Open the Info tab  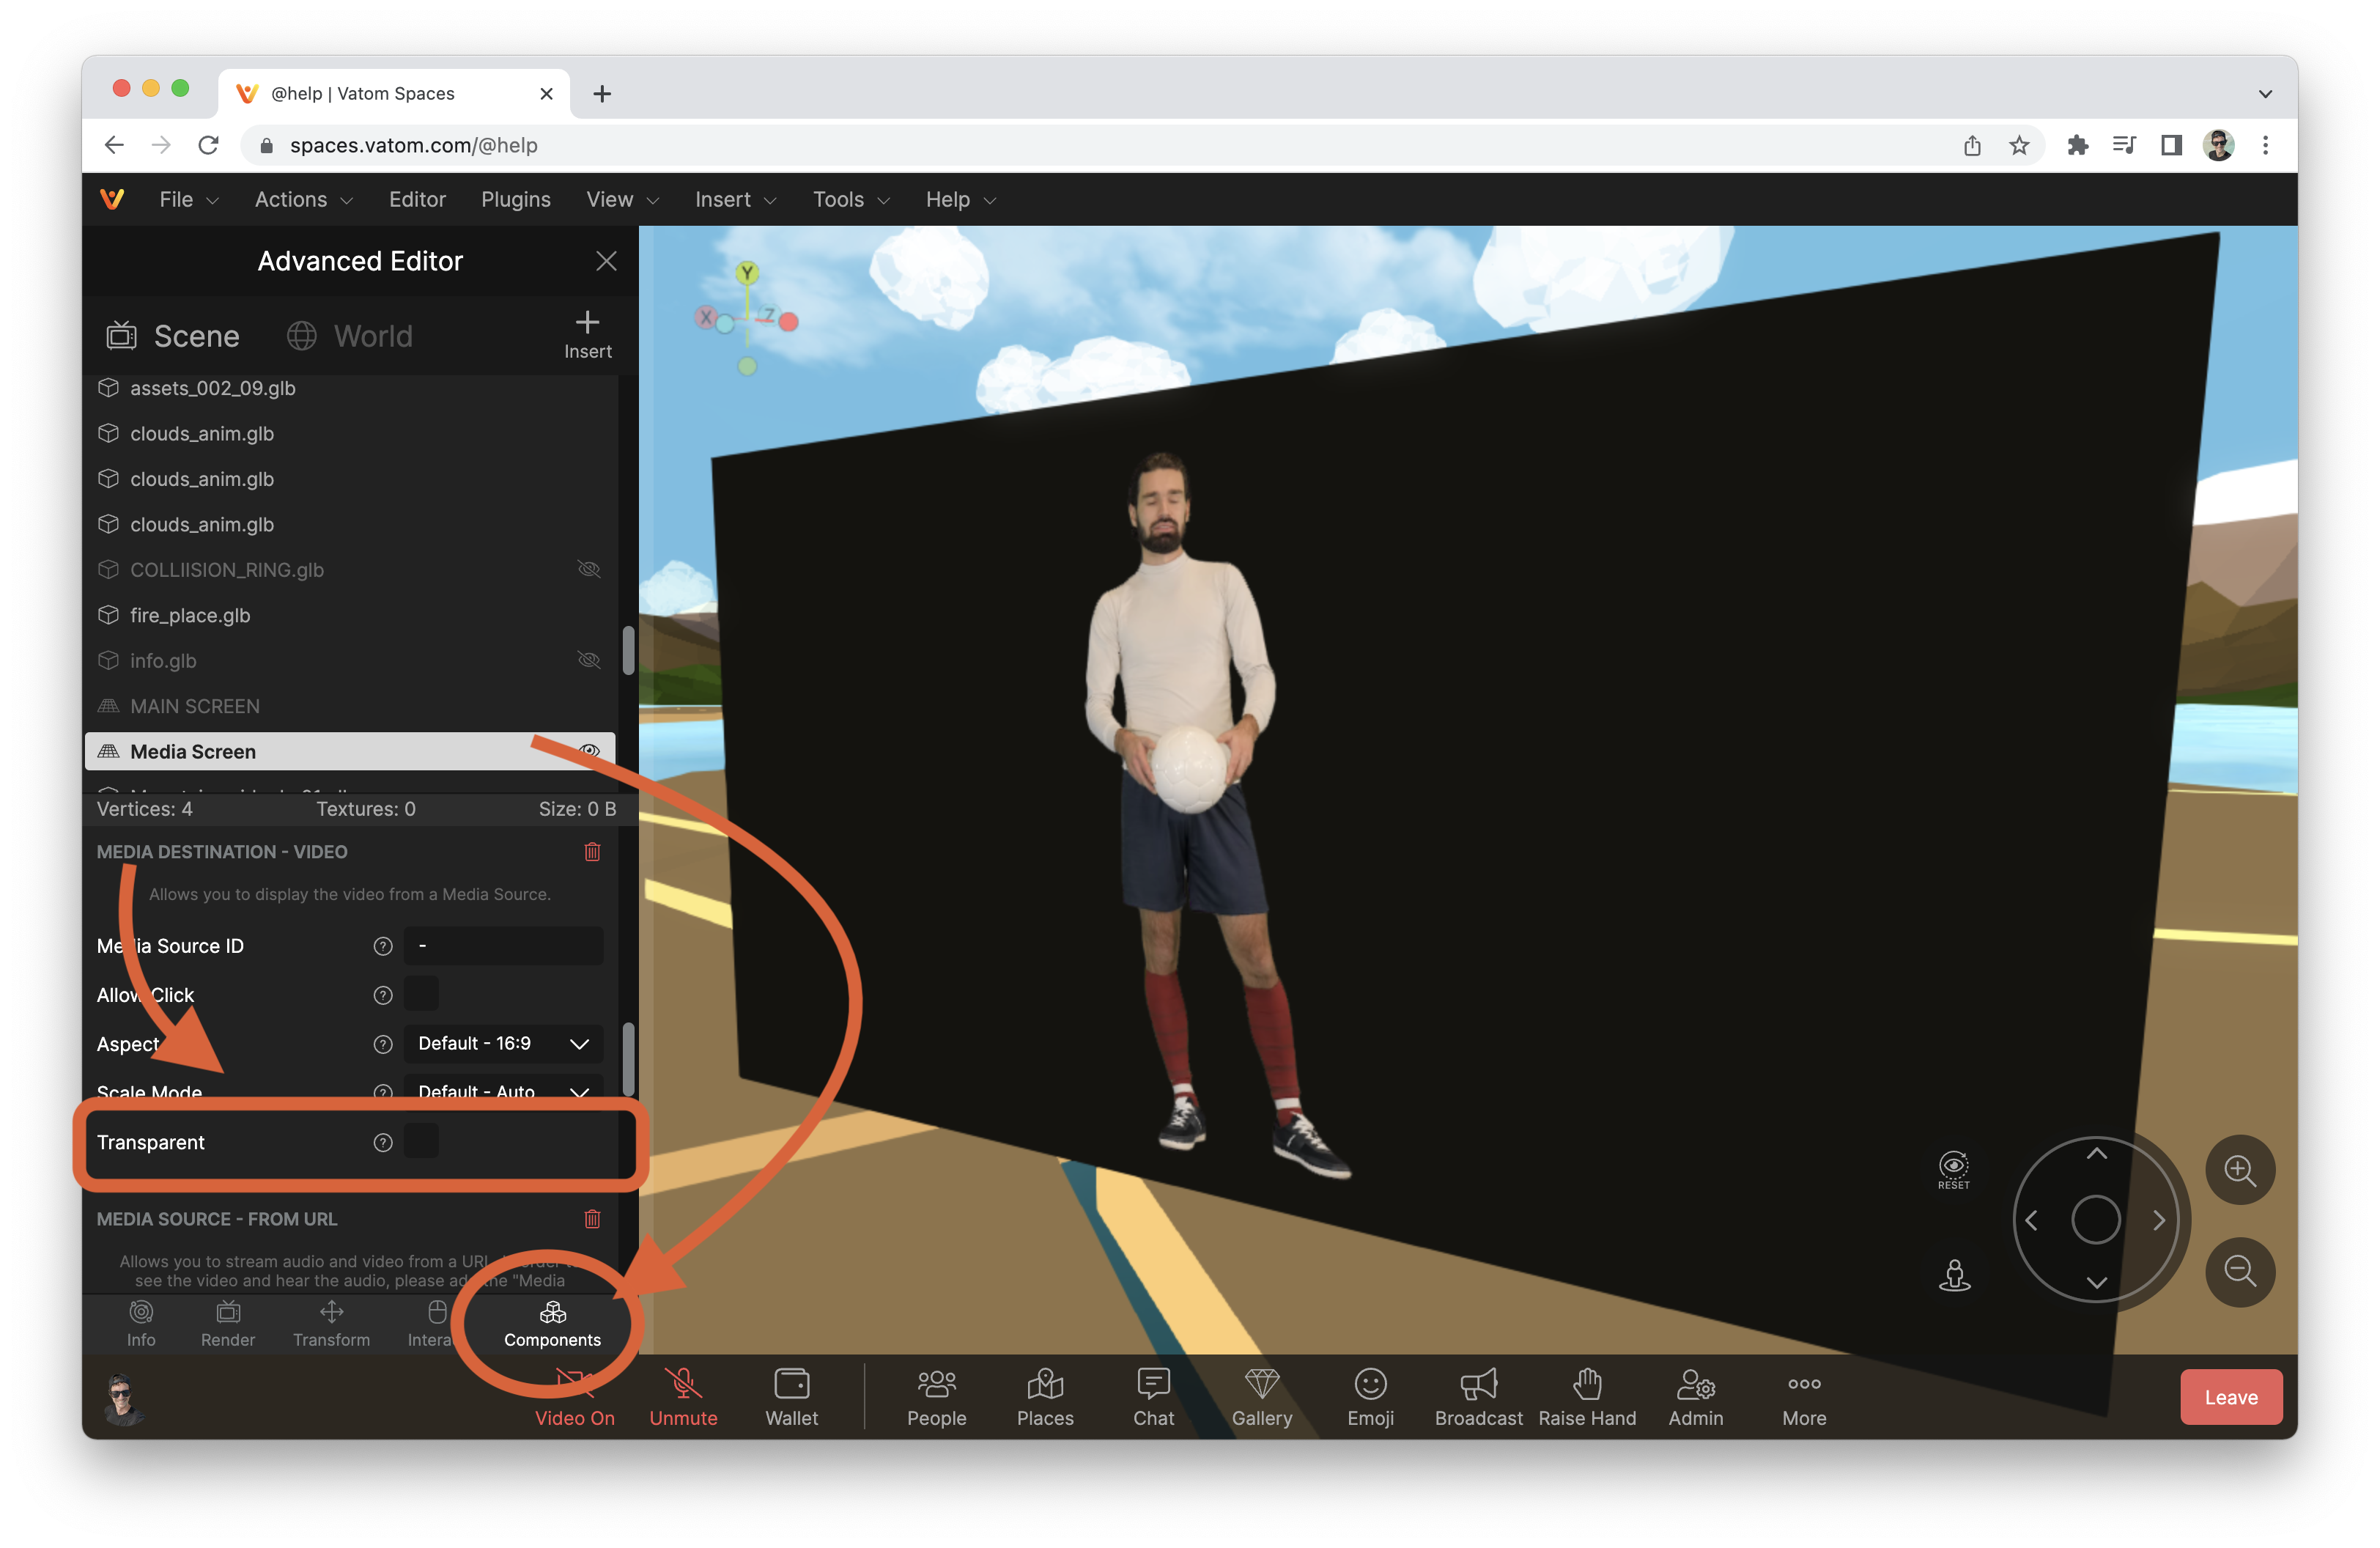(141, 1324)
